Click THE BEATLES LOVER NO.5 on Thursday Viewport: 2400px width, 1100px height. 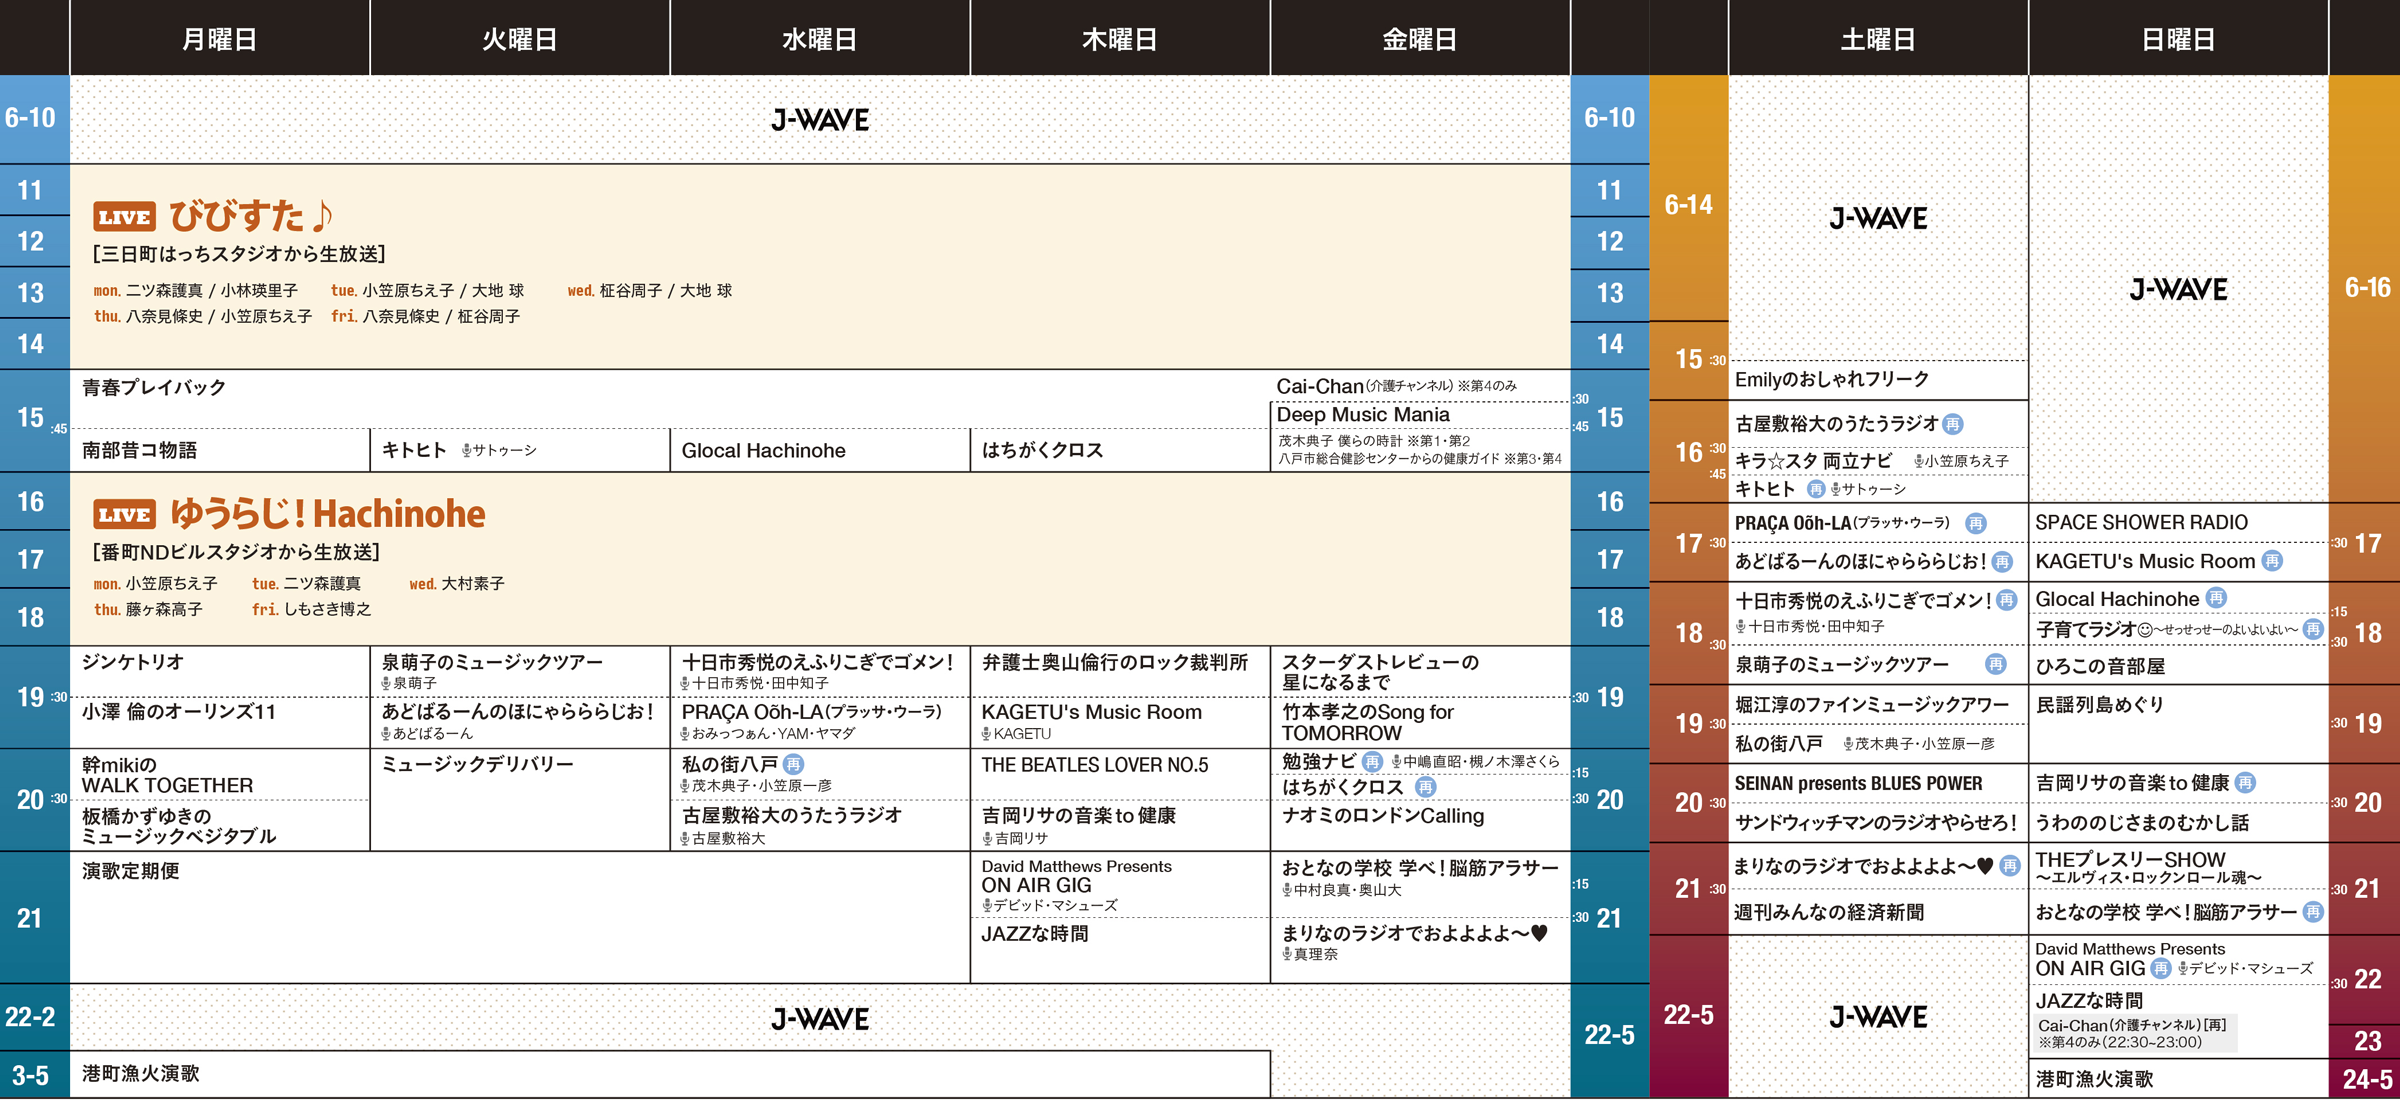(x=1095, y=765)
